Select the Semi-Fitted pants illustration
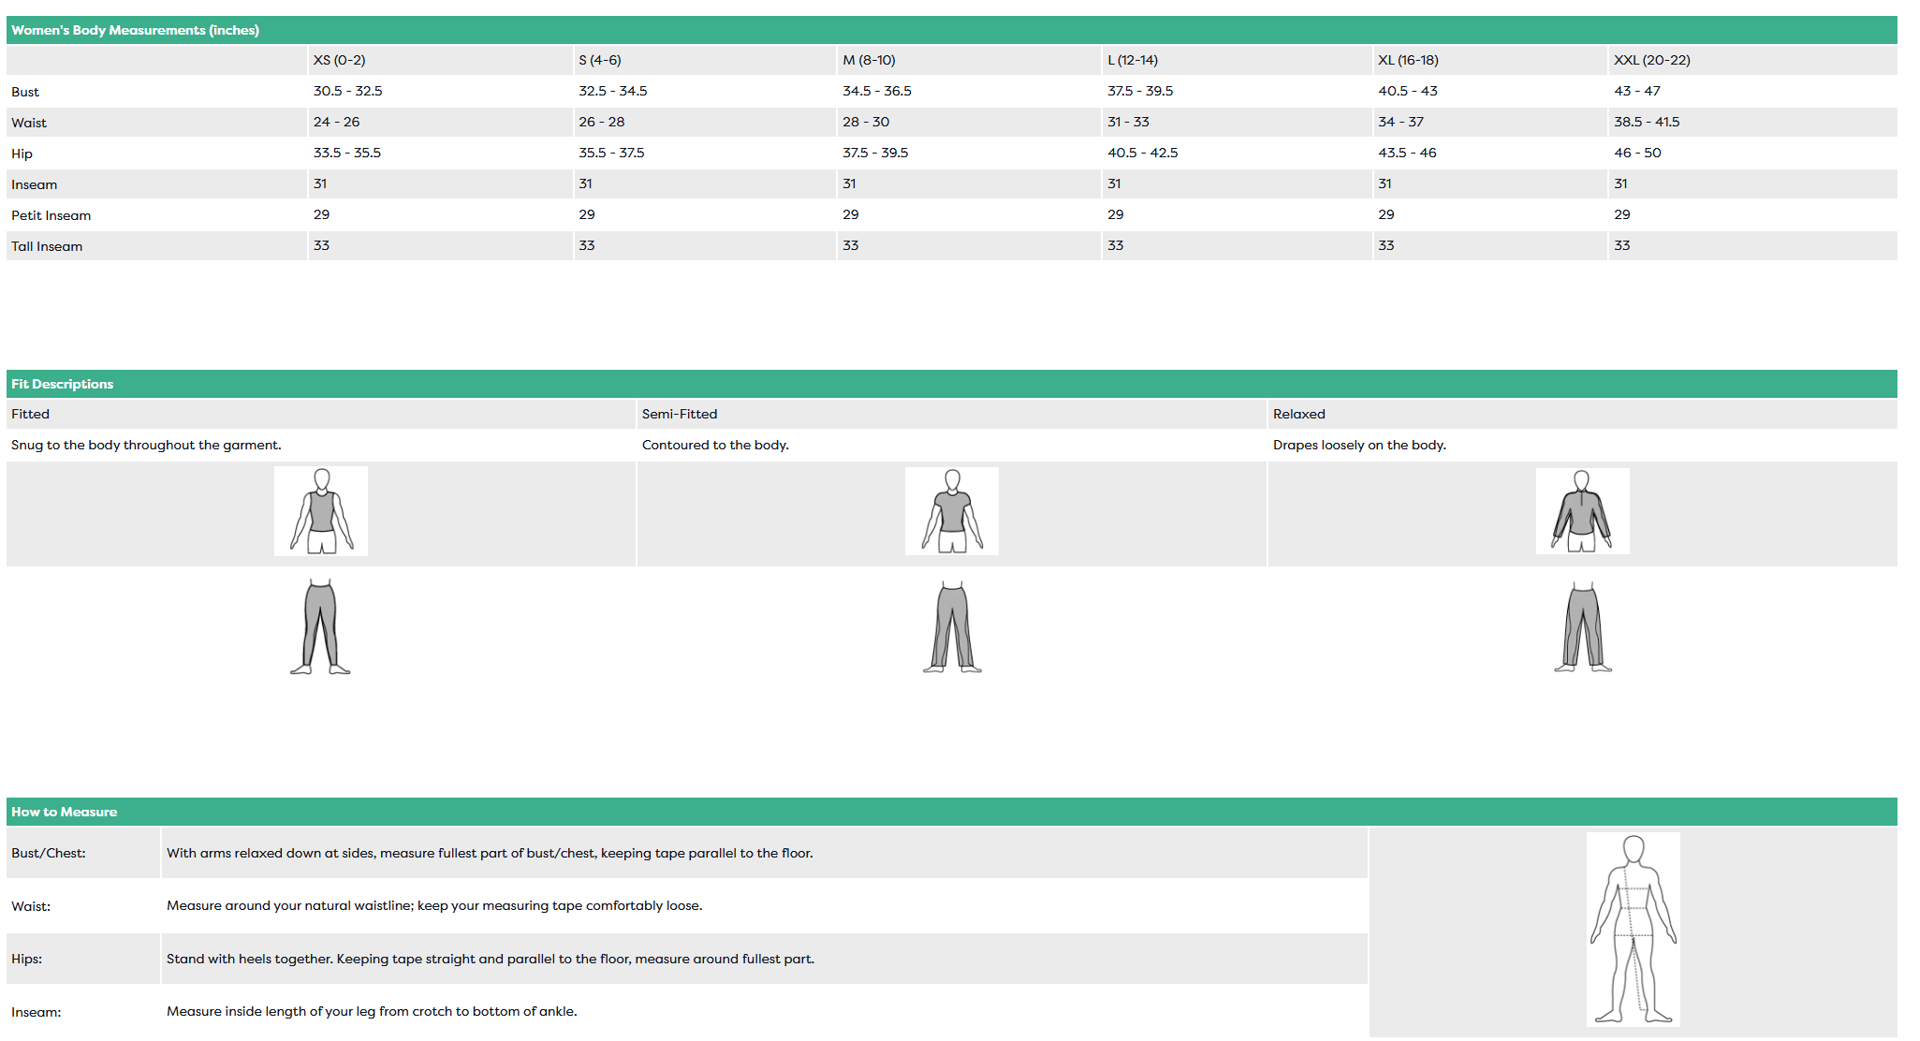Image resolution: width=1920 pixels, height=1041 pixels. [952, 627]
